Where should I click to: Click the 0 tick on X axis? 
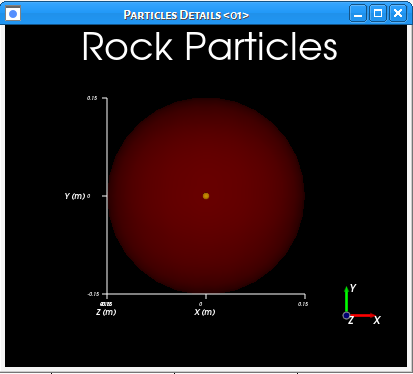point(200,304)
